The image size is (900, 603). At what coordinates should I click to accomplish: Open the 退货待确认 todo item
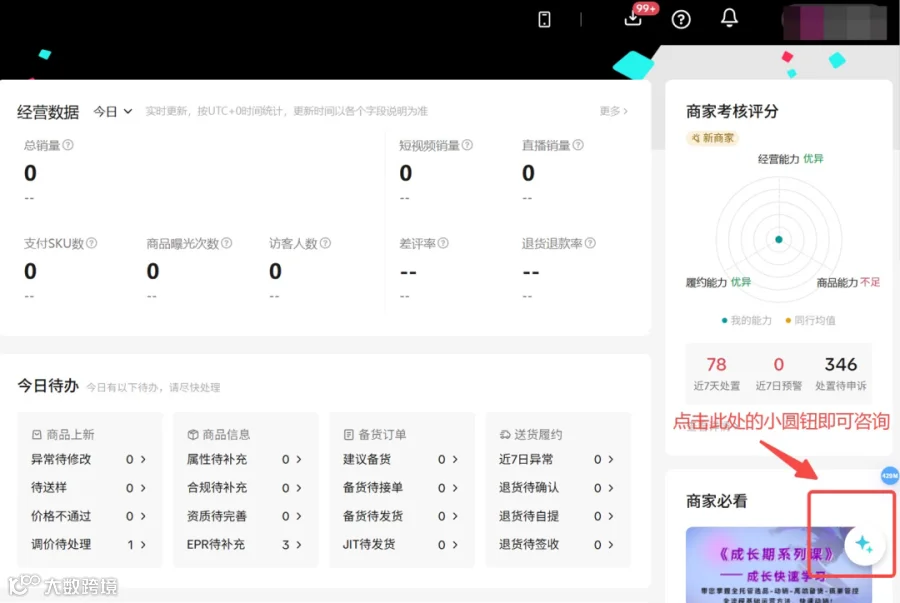(x=556, y=488)
